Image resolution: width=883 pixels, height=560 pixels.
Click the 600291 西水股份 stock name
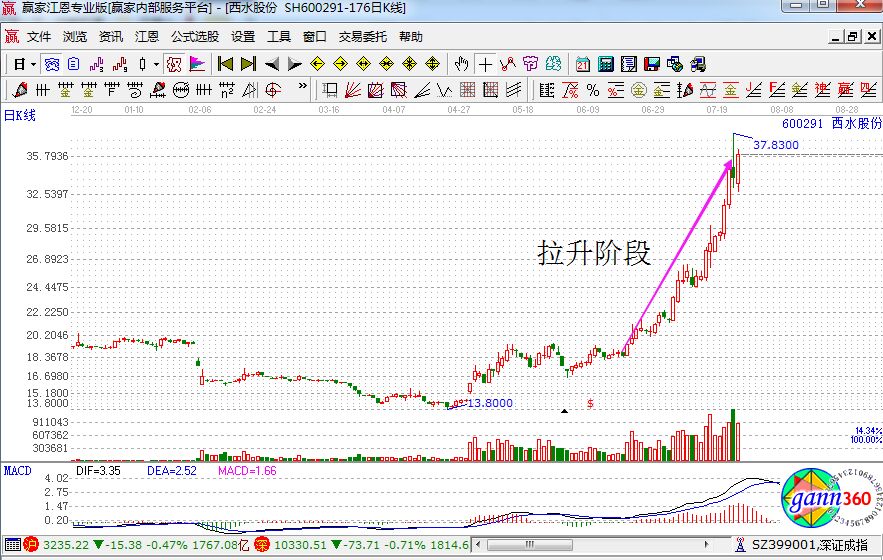tap(830, 125)
